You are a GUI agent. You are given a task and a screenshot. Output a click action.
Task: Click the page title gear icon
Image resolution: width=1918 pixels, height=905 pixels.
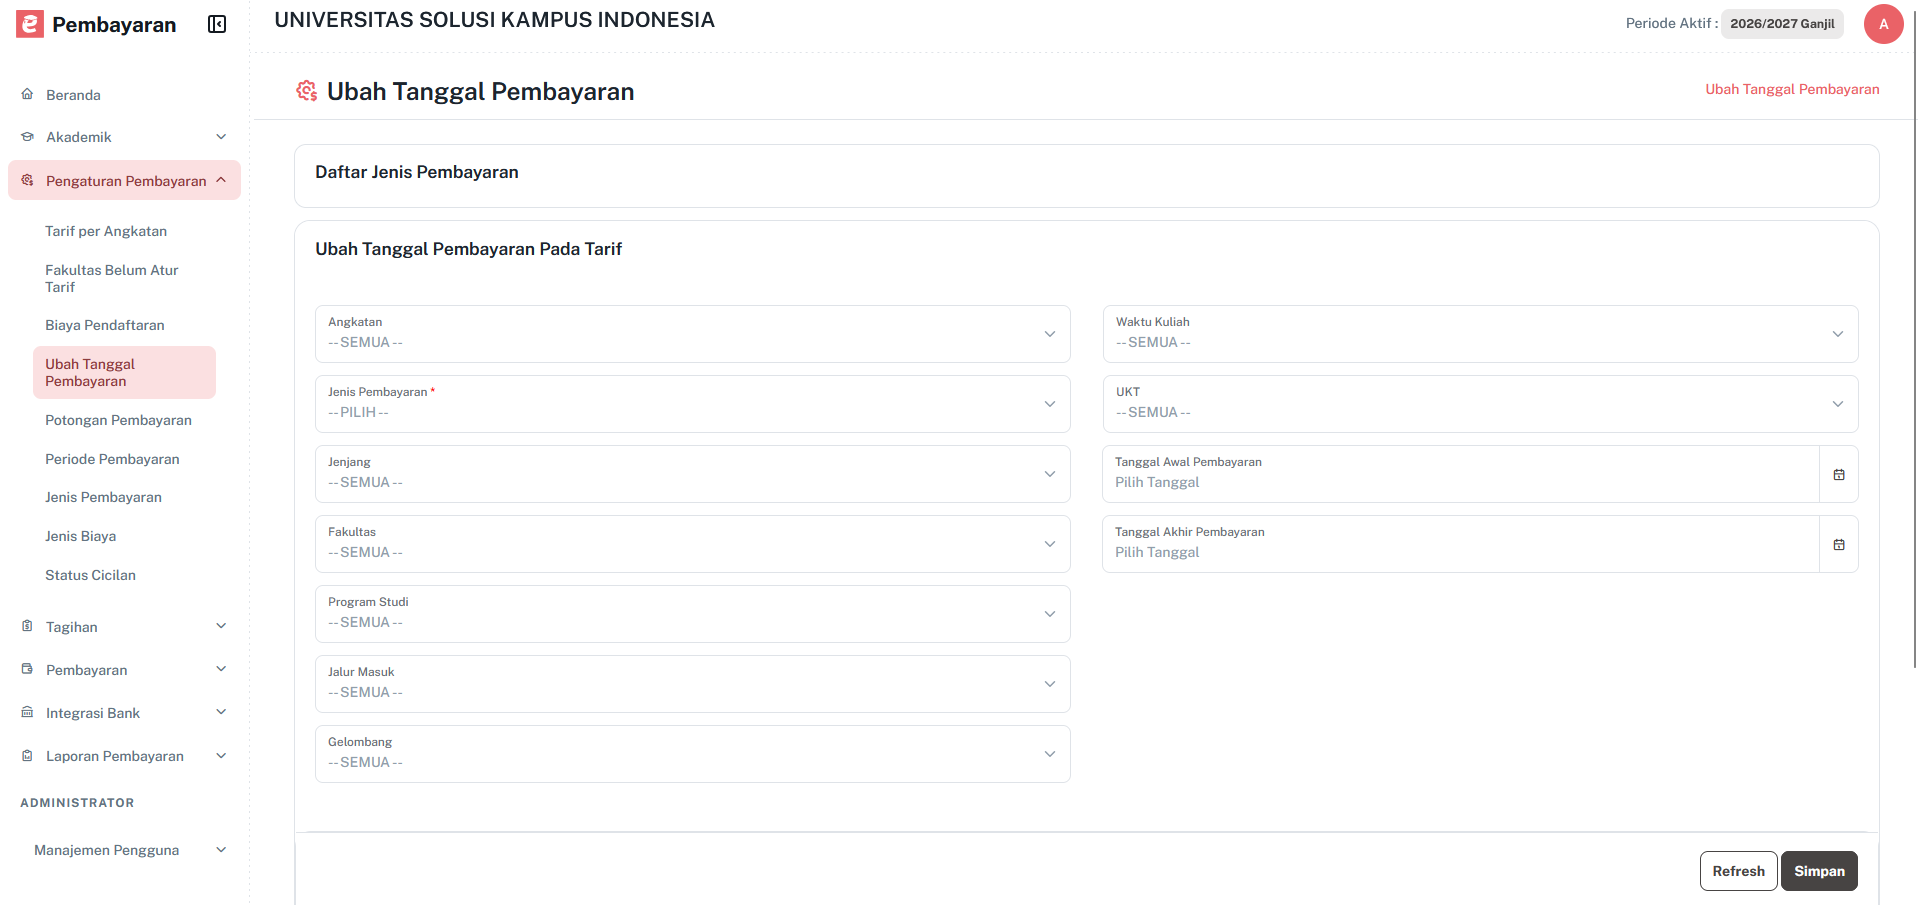(306, 91)
